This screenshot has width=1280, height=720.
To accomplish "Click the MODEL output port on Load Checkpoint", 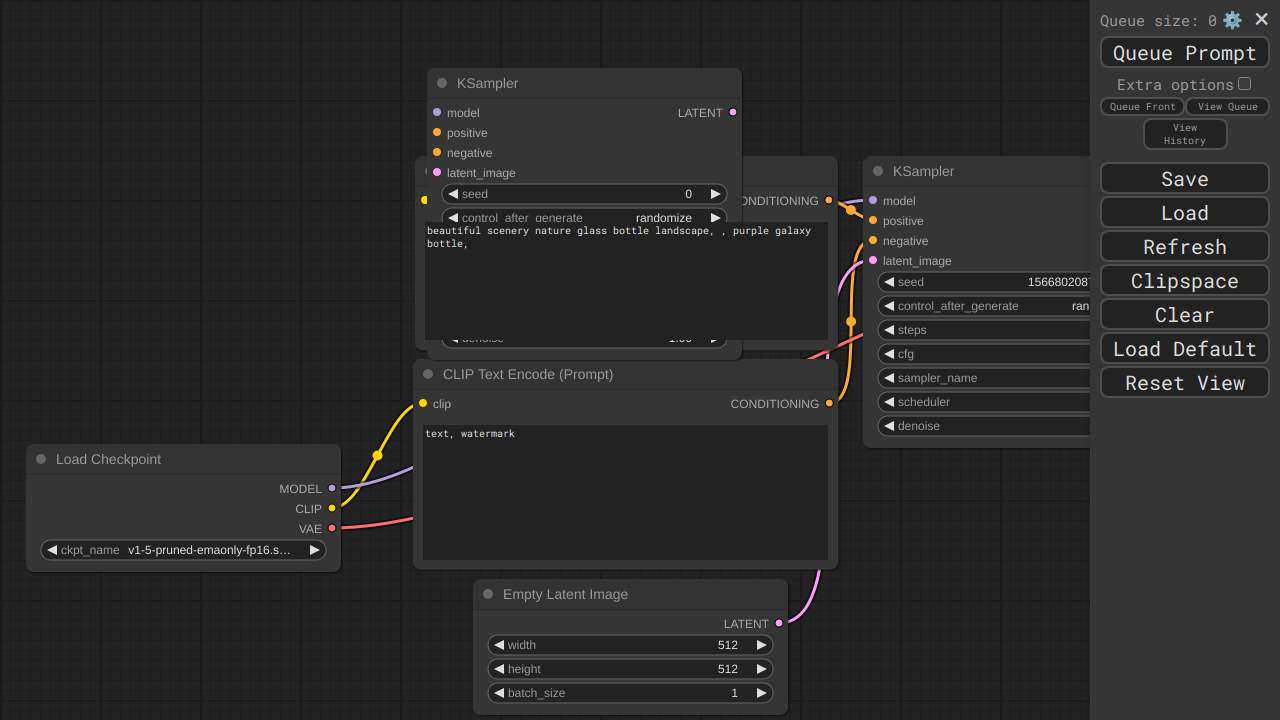I will pos(332,488).
